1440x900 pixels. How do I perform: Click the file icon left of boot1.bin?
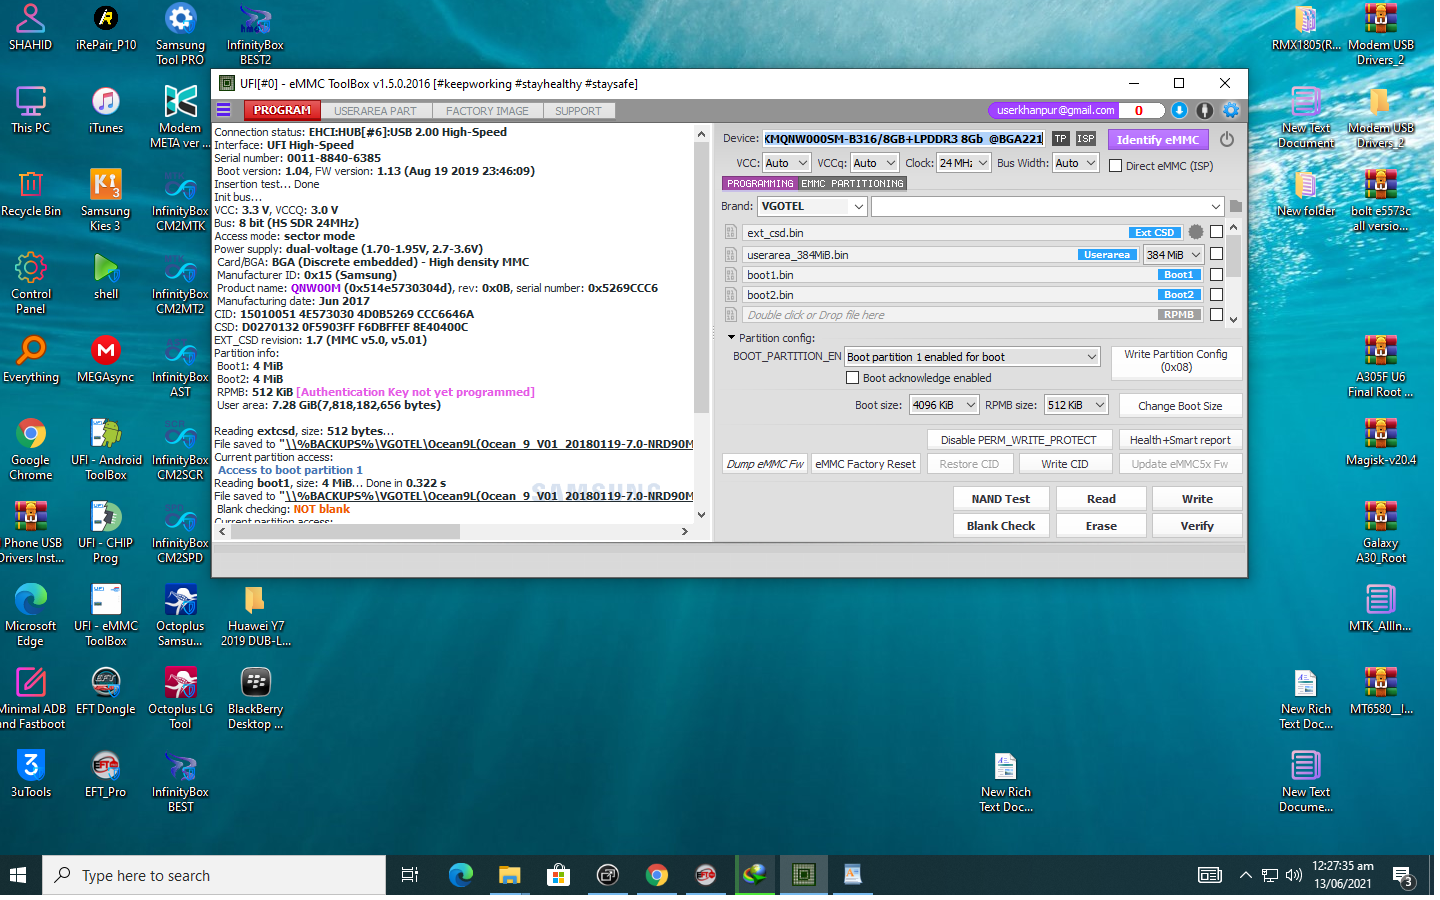(731, 275)
